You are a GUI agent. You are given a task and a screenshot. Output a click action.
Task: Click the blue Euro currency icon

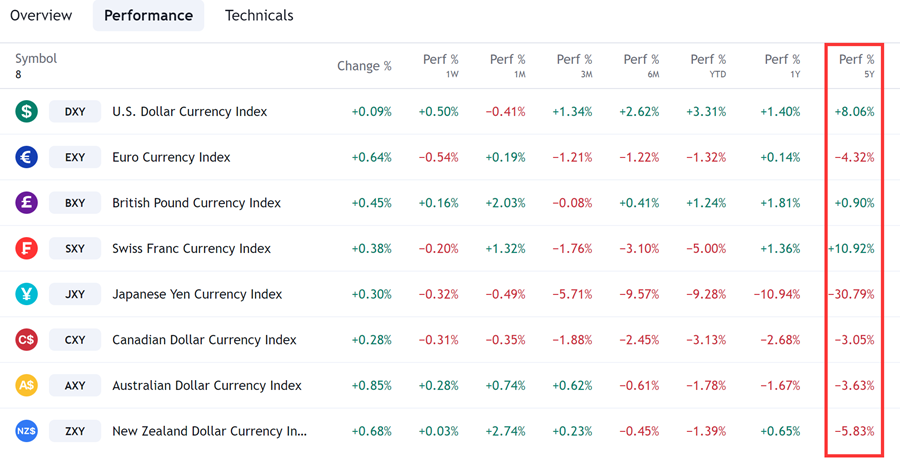27,157
